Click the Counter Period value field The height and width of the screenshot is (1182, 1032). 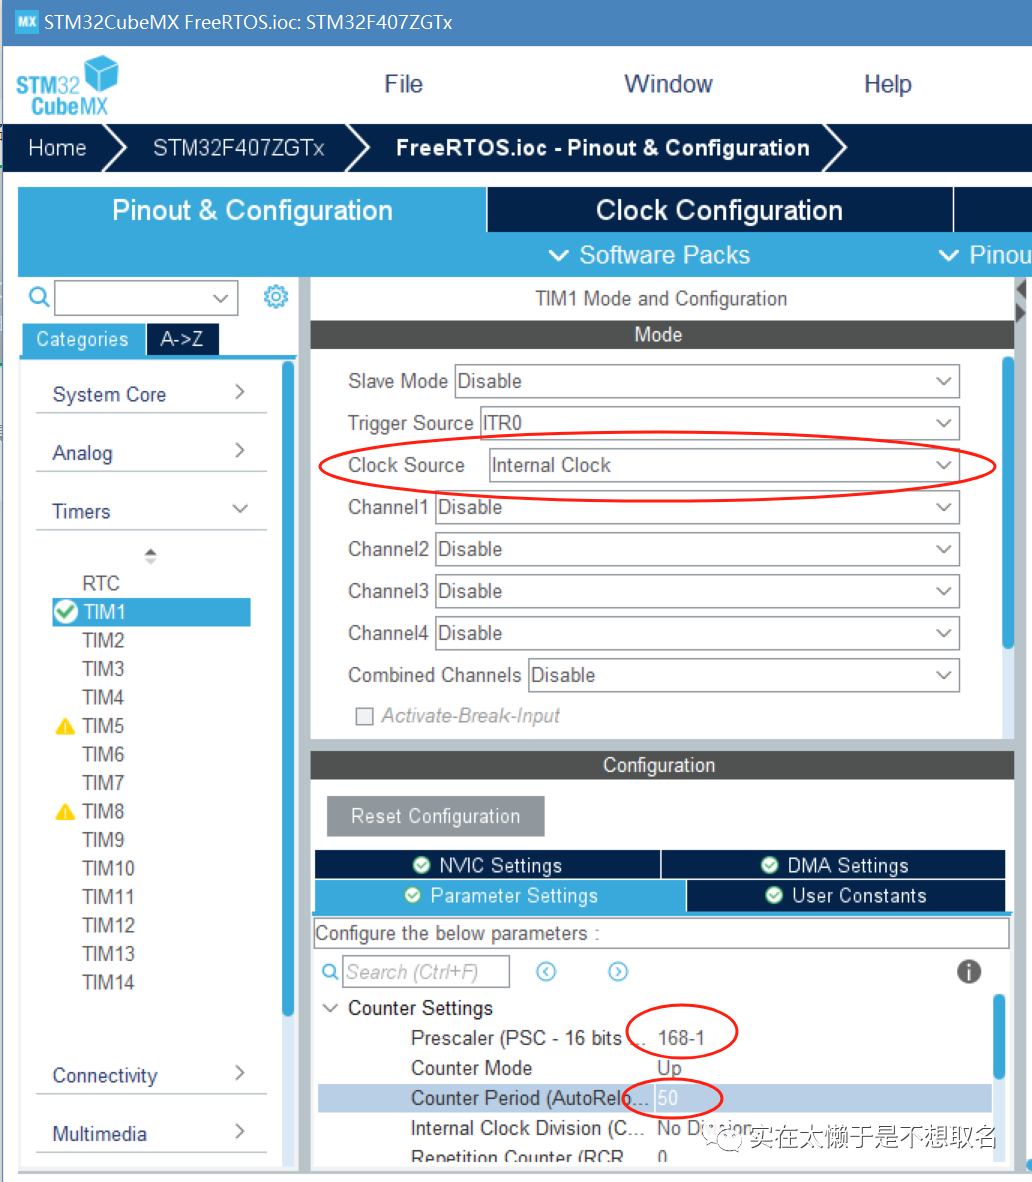point(820,1098)
